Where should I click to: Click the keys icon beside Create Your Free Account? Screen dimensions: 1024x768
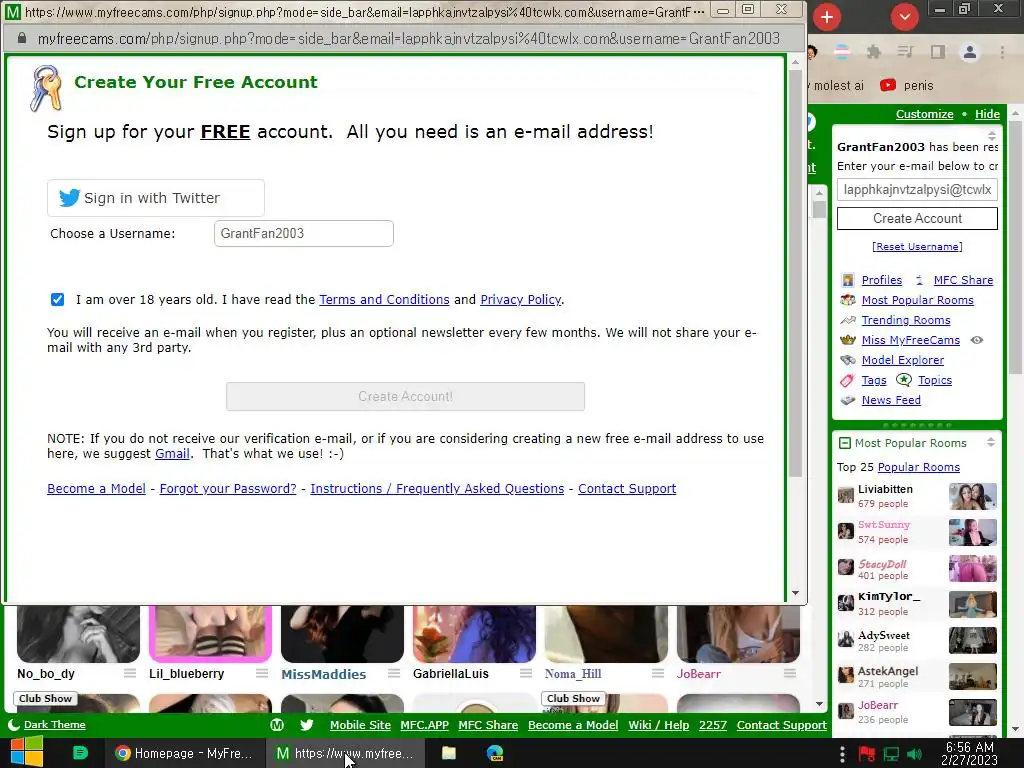point(46,88)
